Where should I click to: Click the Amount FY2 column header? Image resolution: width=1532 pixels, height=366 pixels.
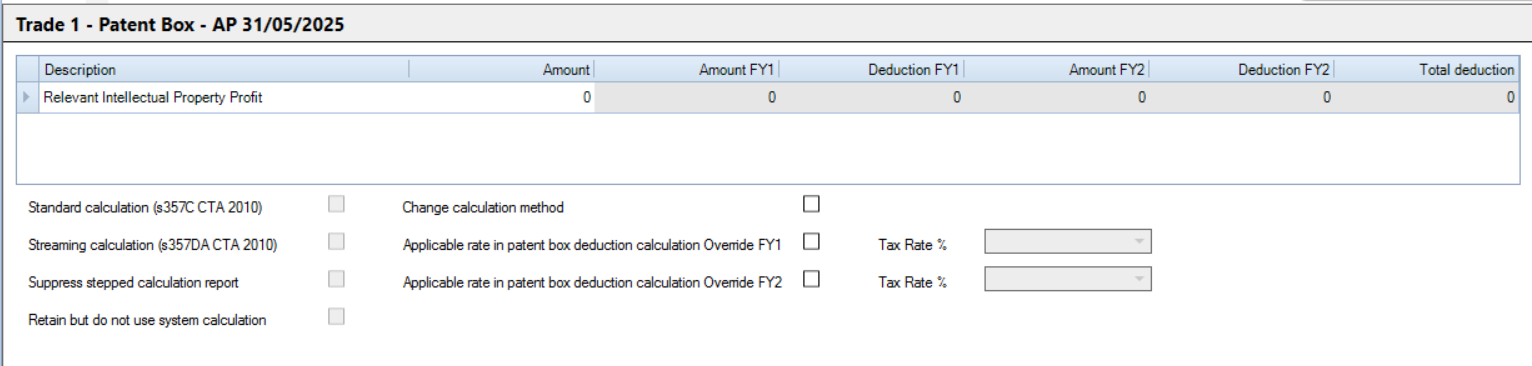[x=1057, y=70]
